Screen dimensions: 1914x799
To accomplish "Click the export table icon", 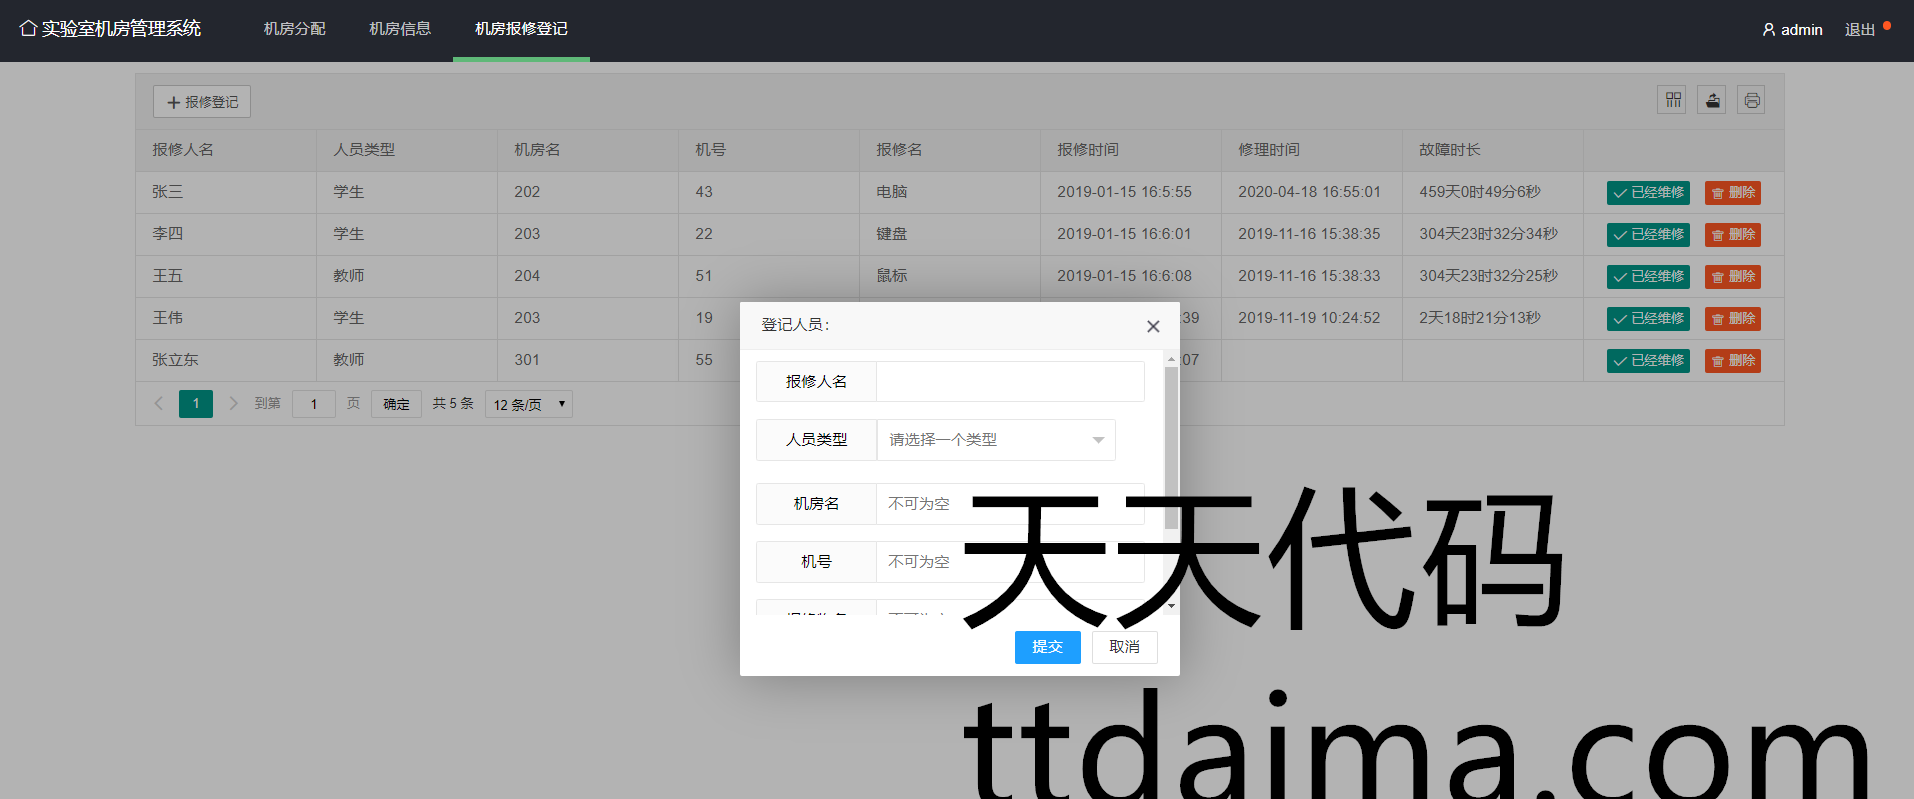I will click(x=1712, y=100).
